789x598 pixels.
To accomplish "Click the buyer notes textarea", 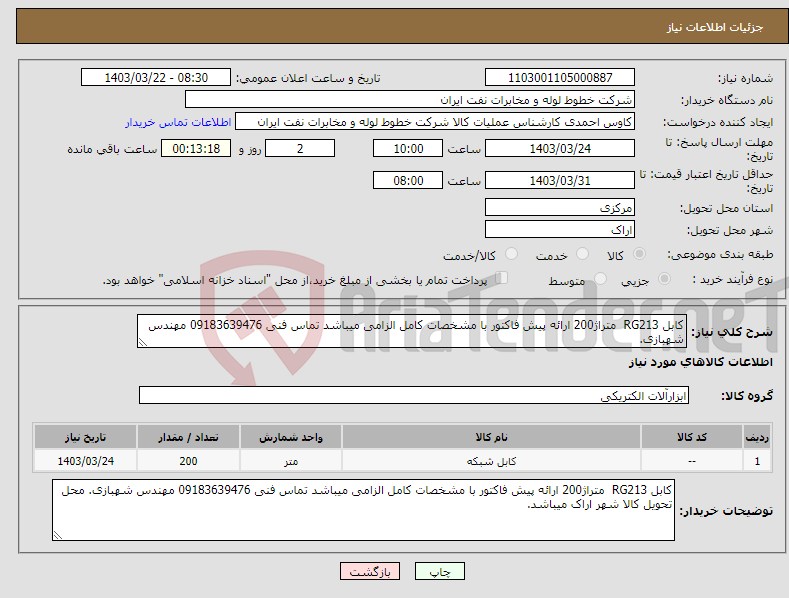I will click(363, 510).
